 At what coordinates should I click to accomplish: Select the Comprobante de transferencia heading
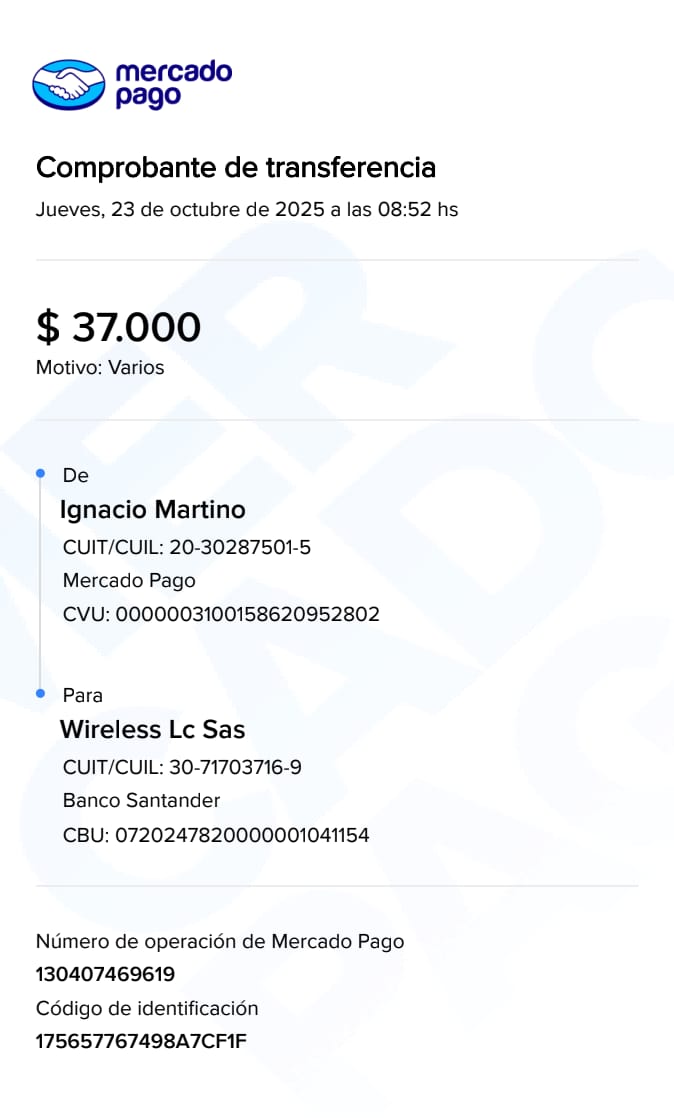[x=236, y=168]
